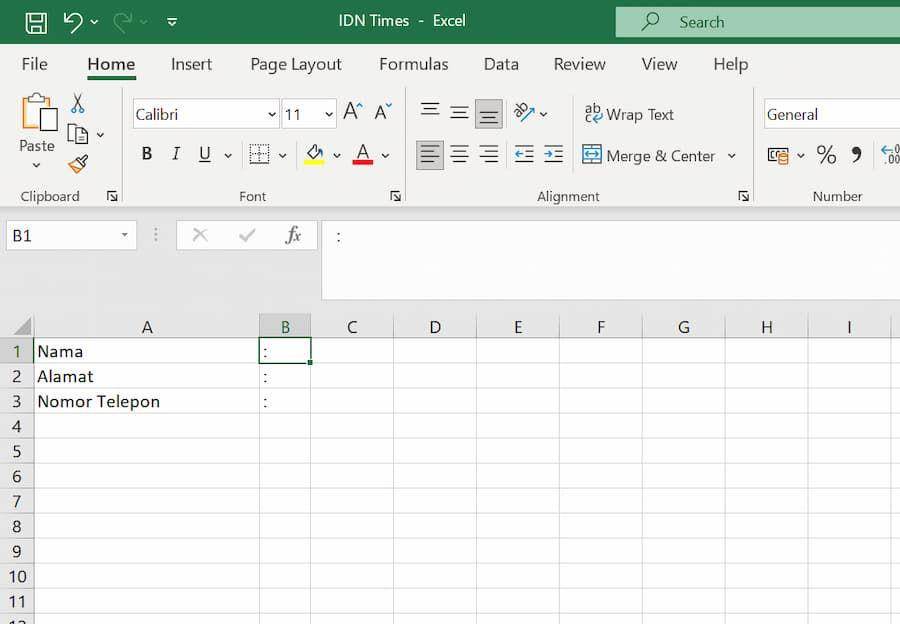Apply Comma Style
Screen dimensions: 900x624
[856, 155]
